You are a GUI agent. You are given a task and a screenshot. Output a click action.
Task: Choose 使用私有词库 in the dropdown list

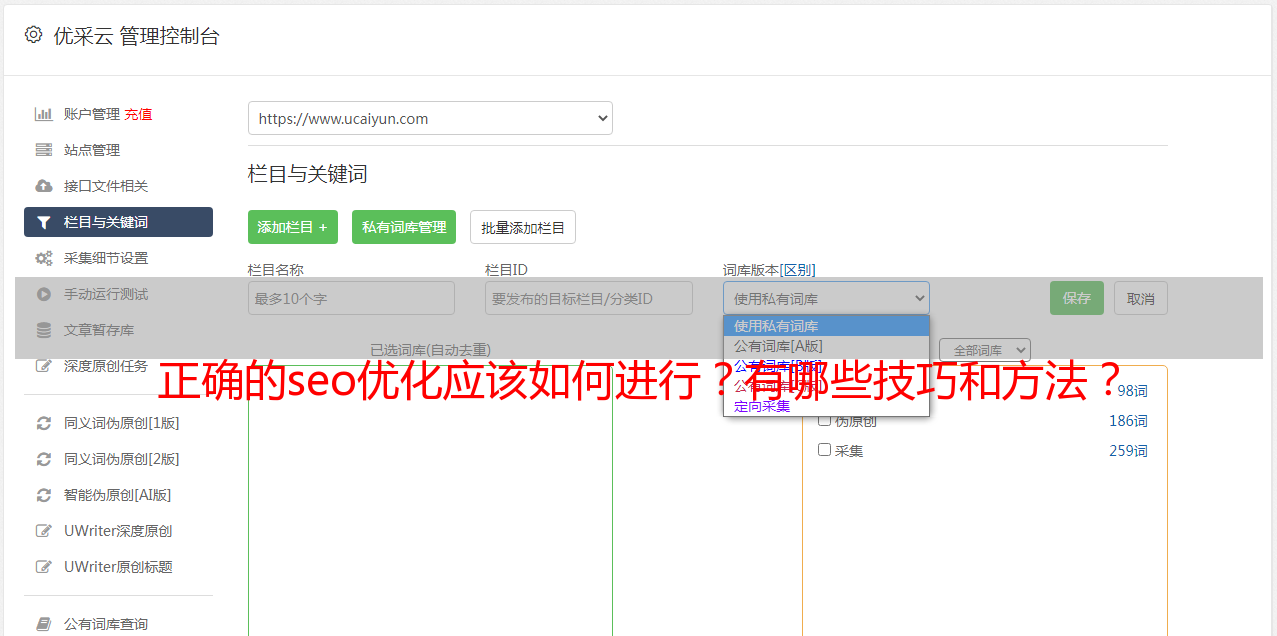pyautogui.click(x=826, y=326)
